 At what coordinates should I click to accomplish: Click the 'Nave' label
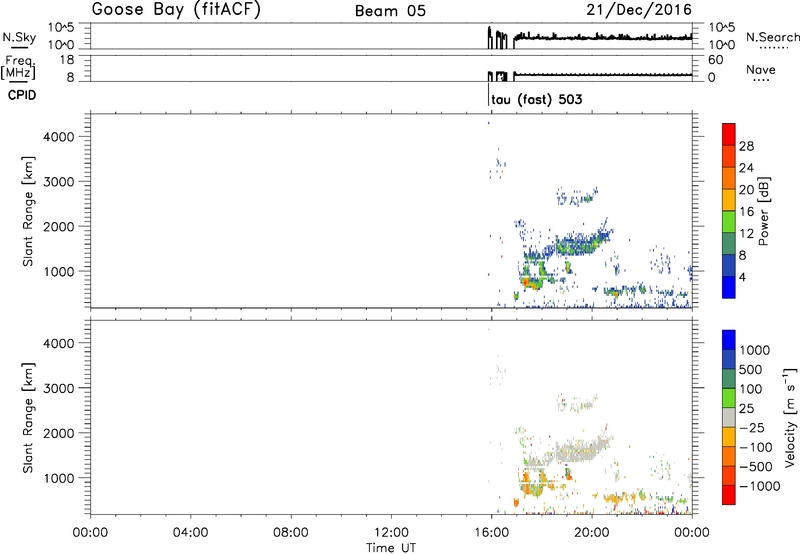click(x=761, y=69)
